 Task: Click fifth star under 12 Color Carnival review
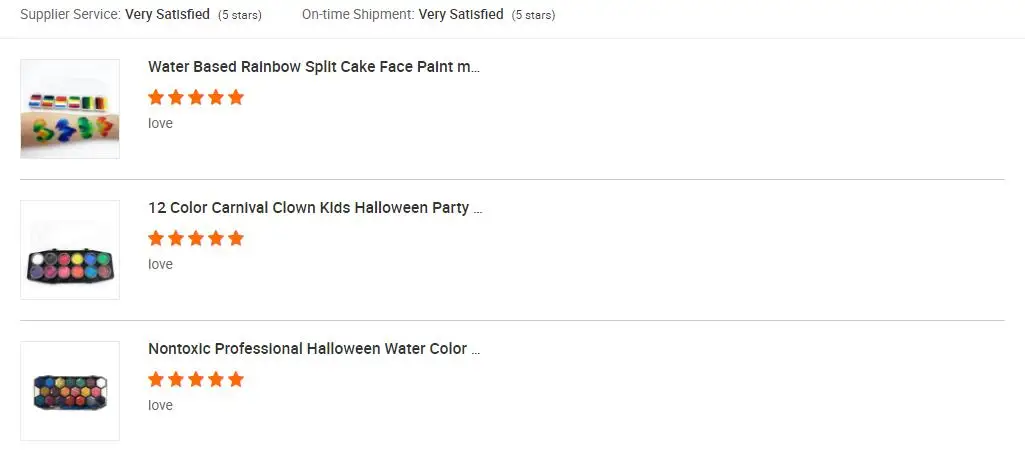(x=235, y=238)
